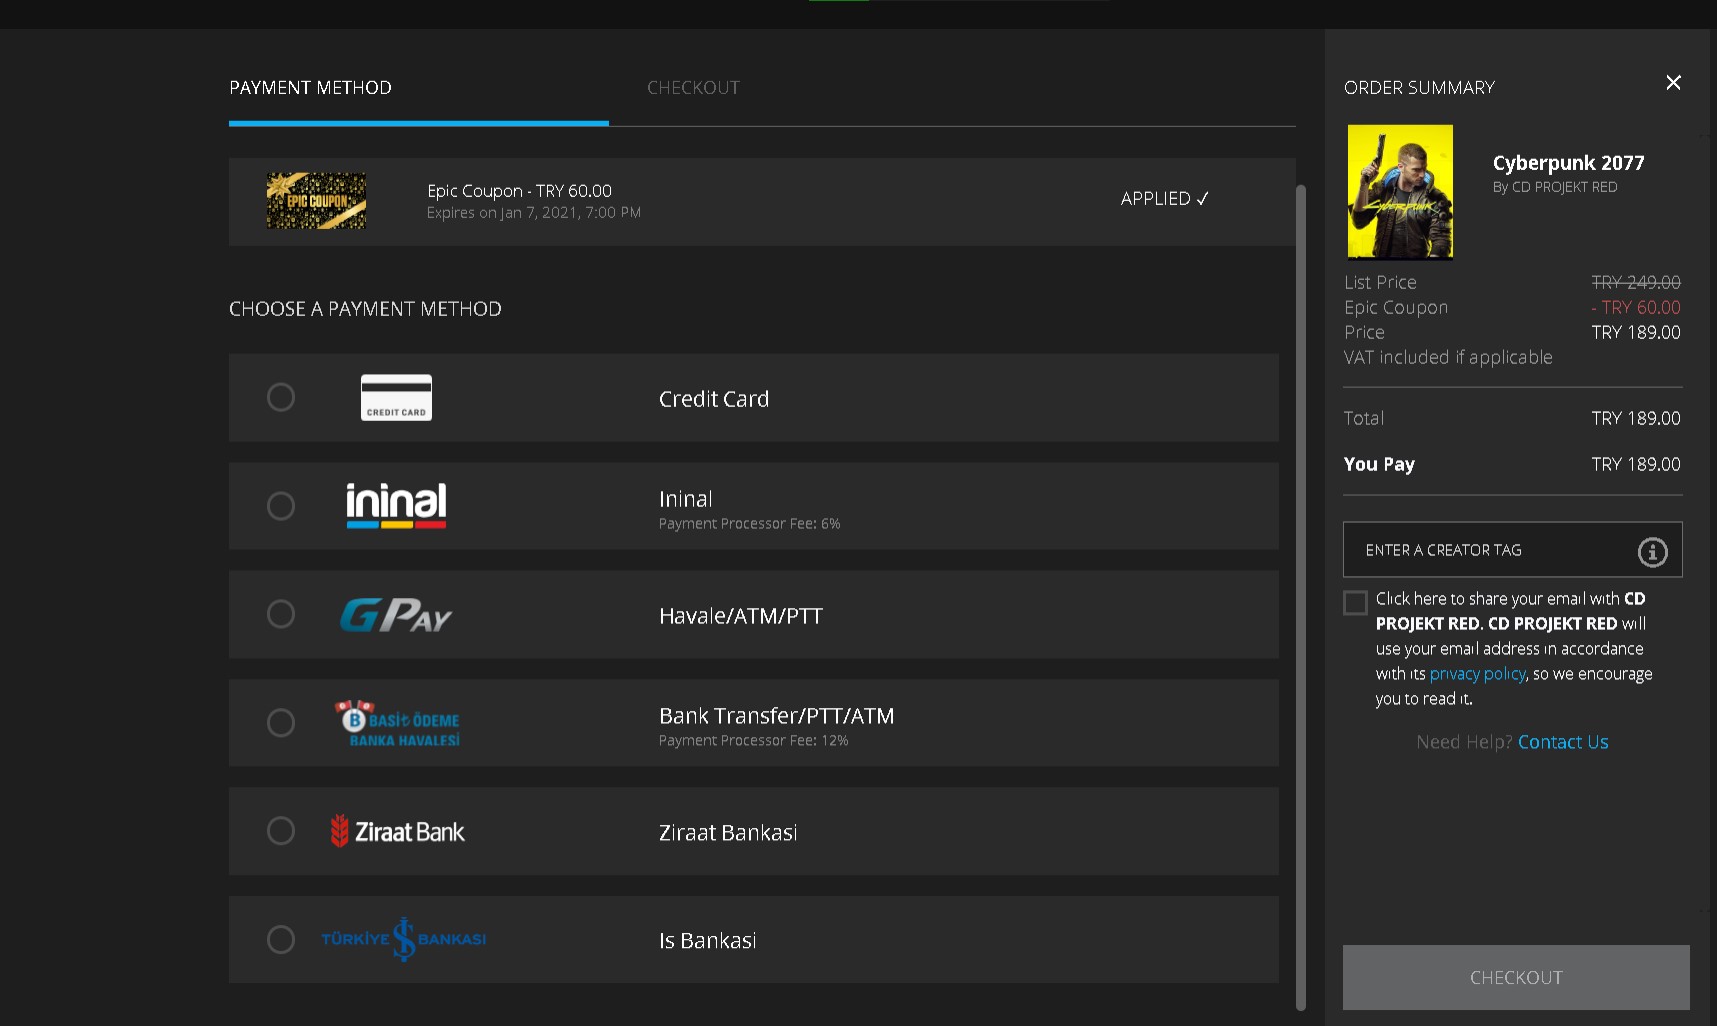
Task: Click the payment methods vertical scrollbar
Action: [x=1301, y=597]
